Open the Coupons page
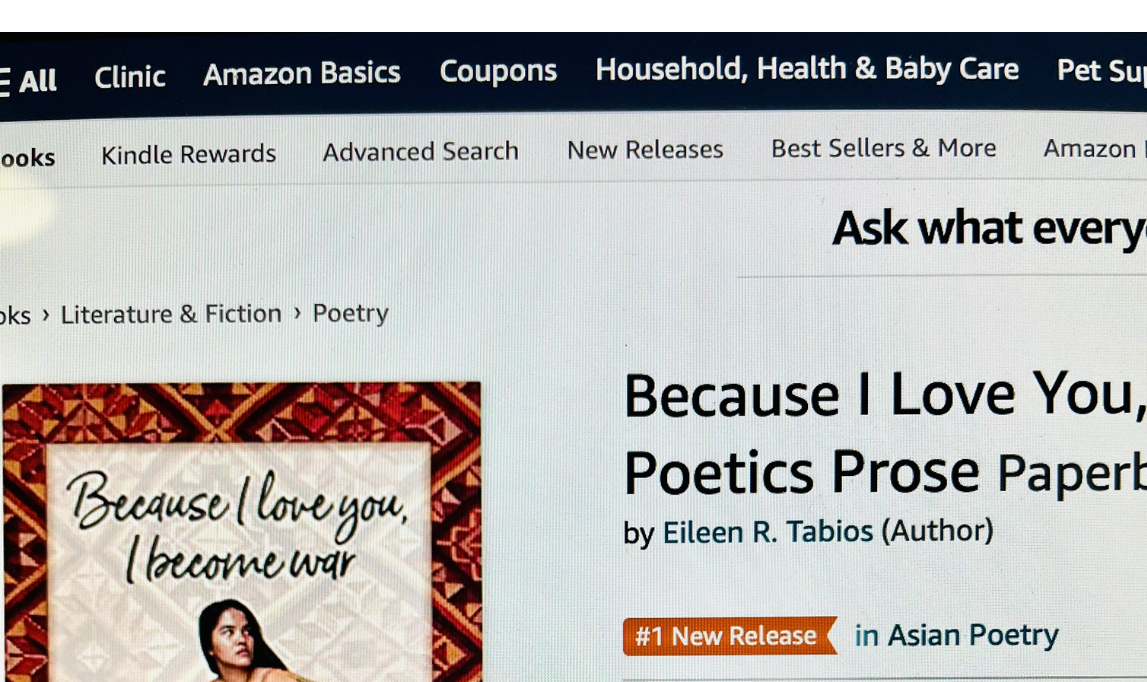The height and width of the screenshot is (682, 1147). point(498,71)
